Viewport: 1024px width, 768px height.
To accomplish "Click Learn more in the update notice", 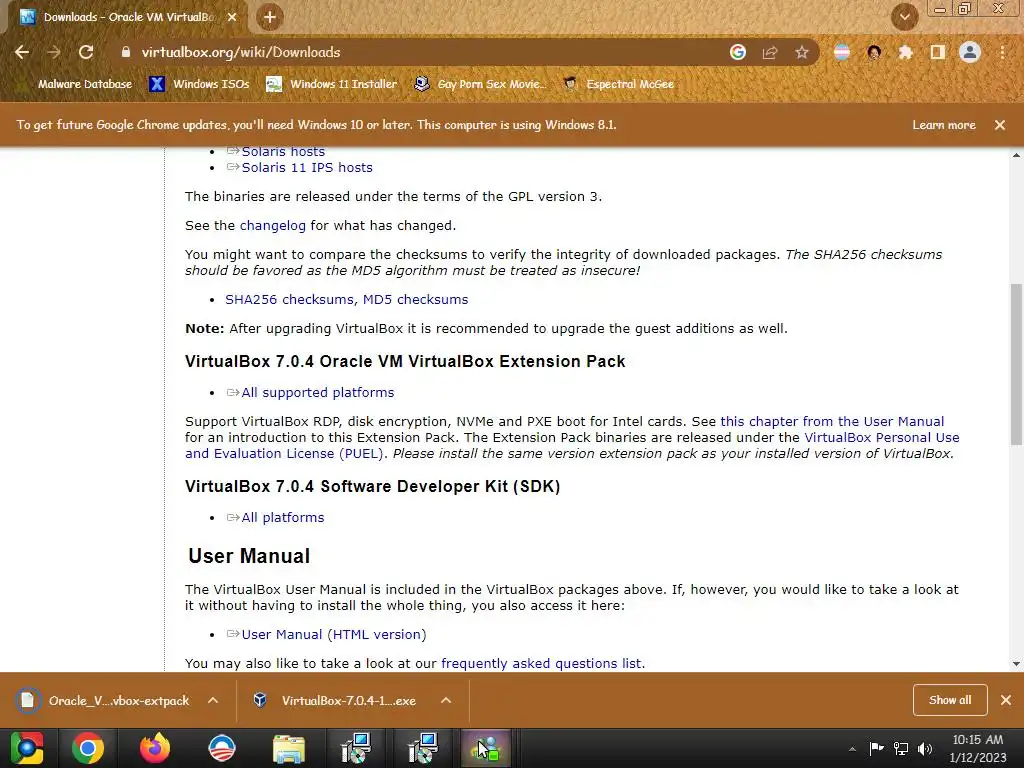I will [x=944, y=125].
